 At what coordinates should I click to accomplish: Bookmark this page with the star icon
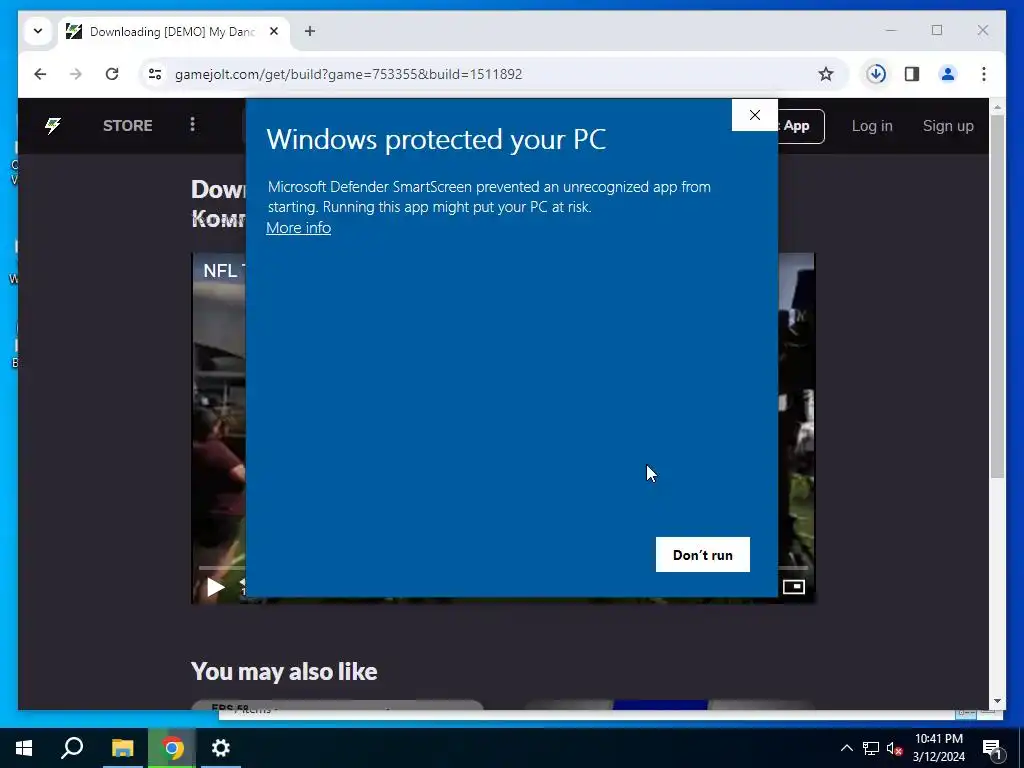[x=825, y=74]
